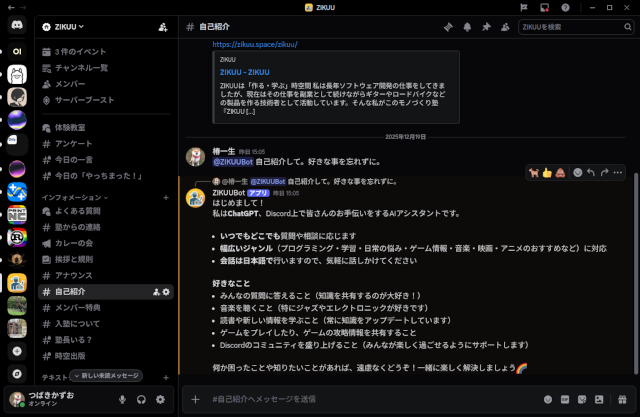Click the reply arrow on the message toolbar
Image resolution: width=640 pixels, height=417 pixels.
pos(591,172)
